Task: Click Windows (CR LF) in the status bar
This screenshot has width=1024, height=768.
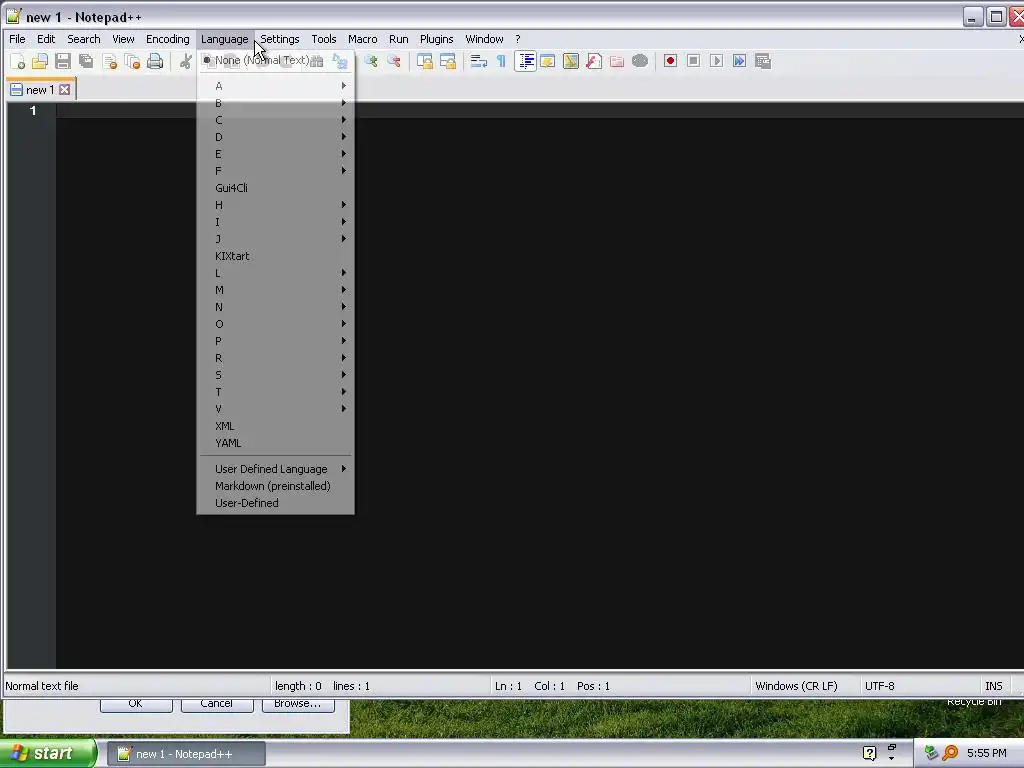Action: coord(796,686)
